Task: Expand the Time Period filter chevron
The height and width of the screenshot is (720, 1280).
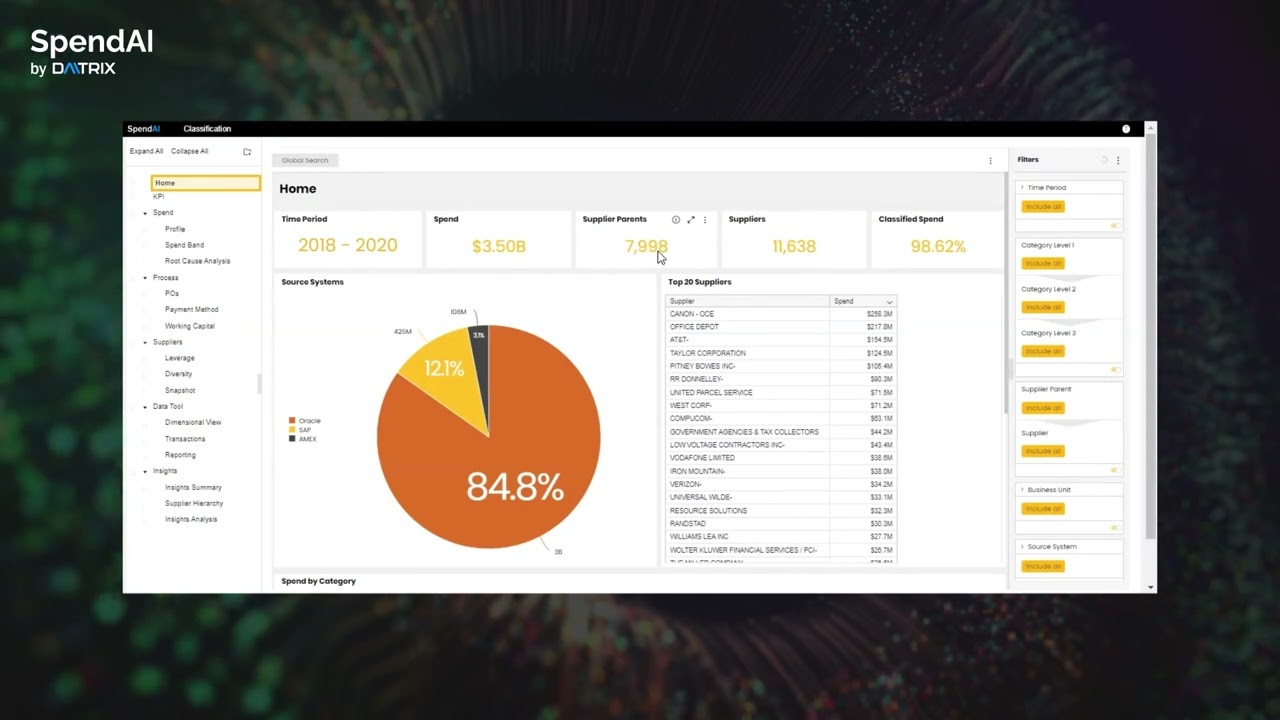Action: point(1022,188)
